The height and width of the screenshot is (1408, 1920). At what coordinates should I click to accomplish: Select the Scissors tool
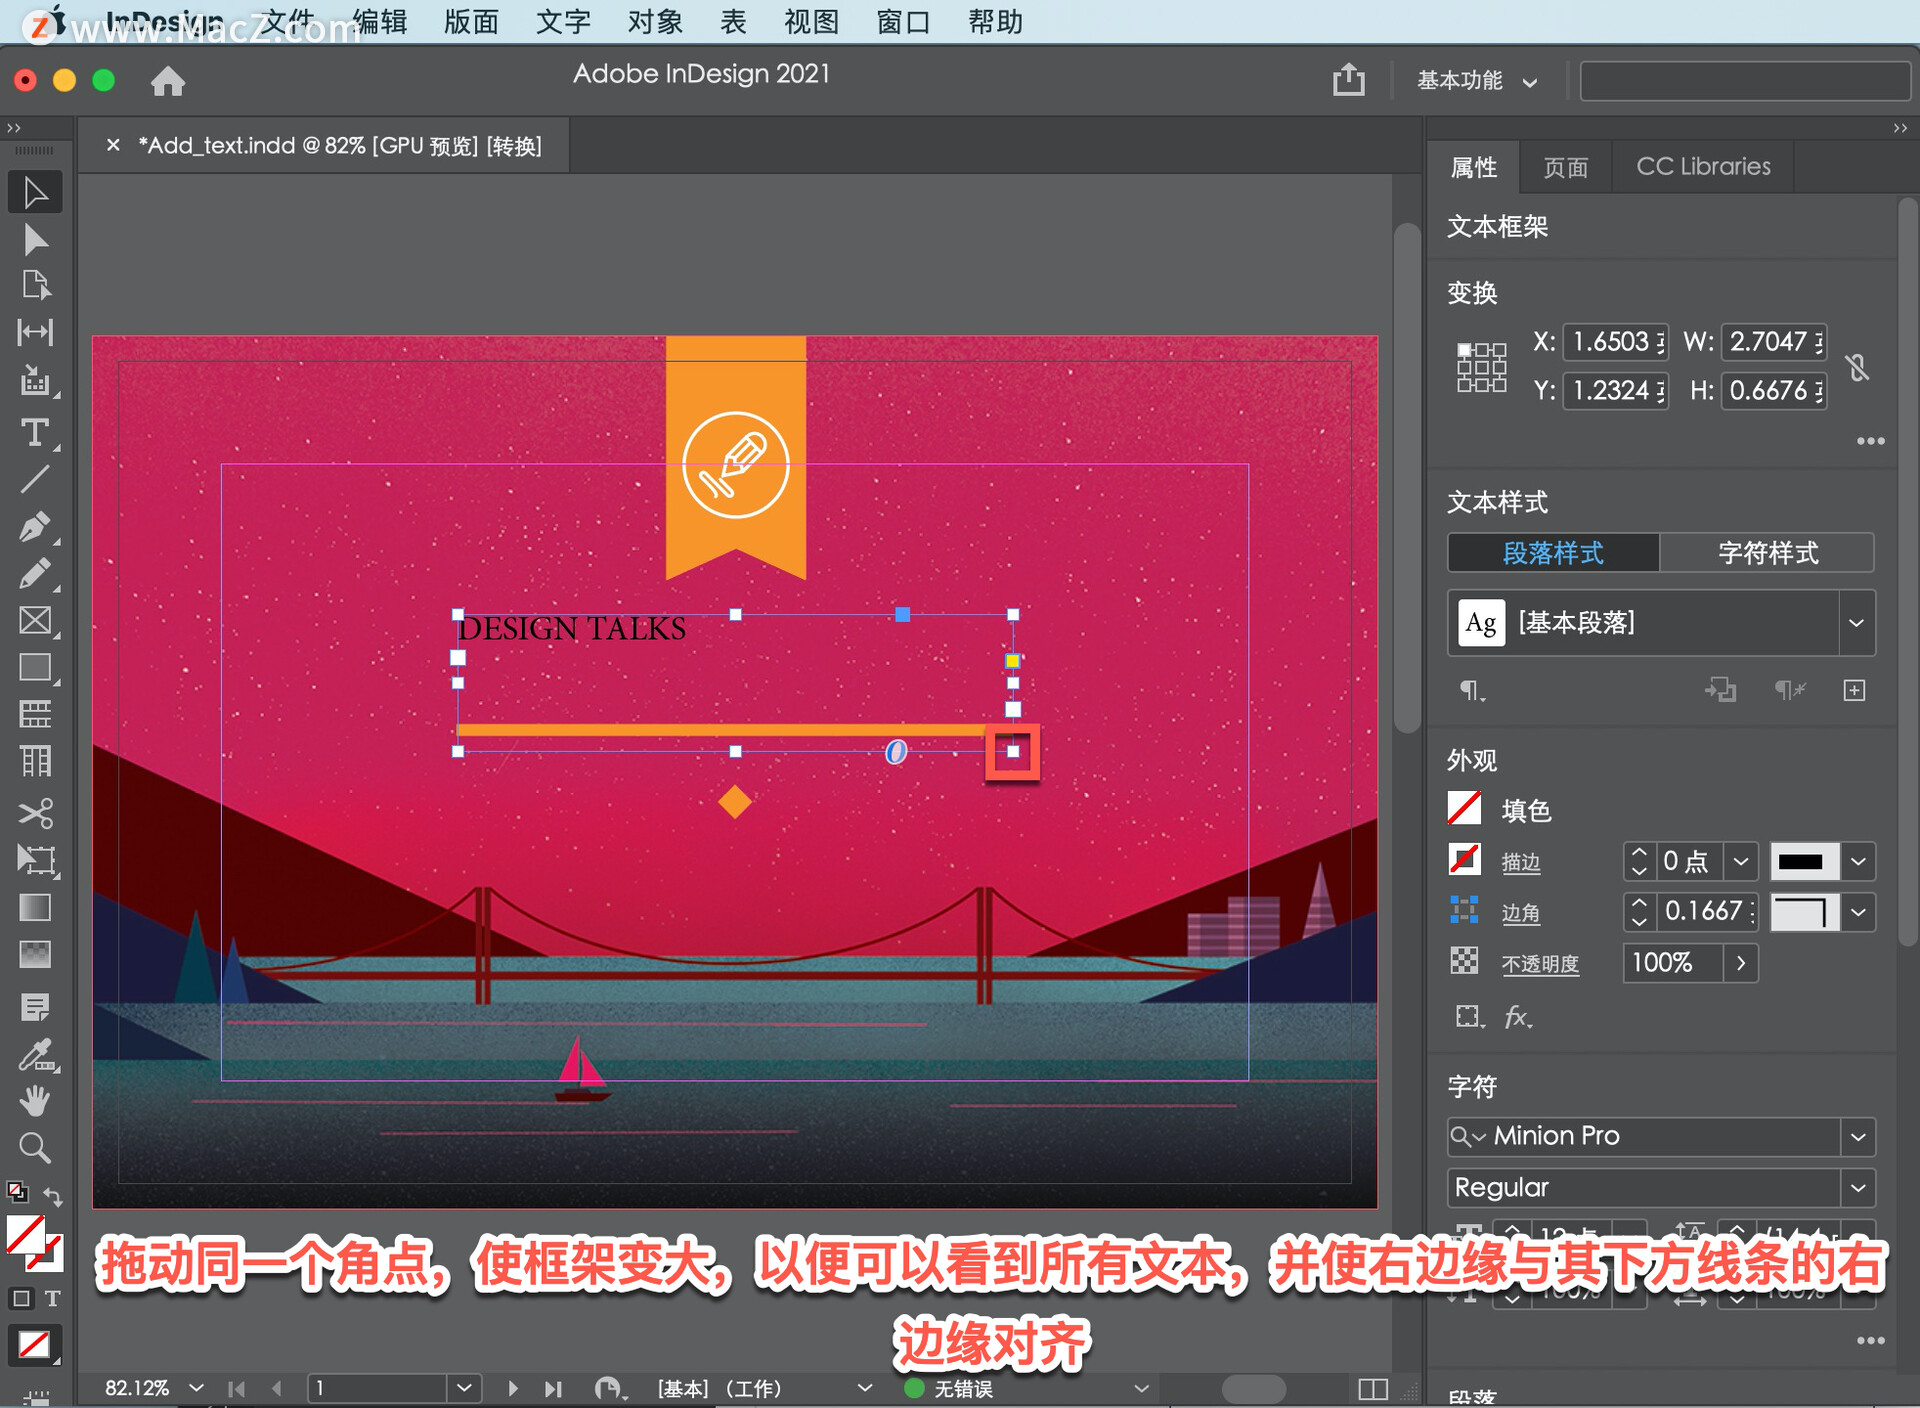click(35, 813)
